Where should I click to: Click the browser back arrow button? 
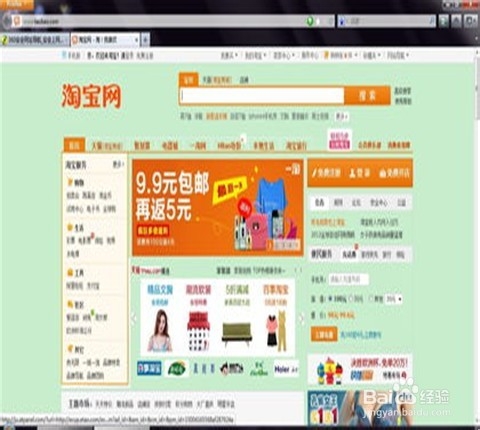click(6, 21)
